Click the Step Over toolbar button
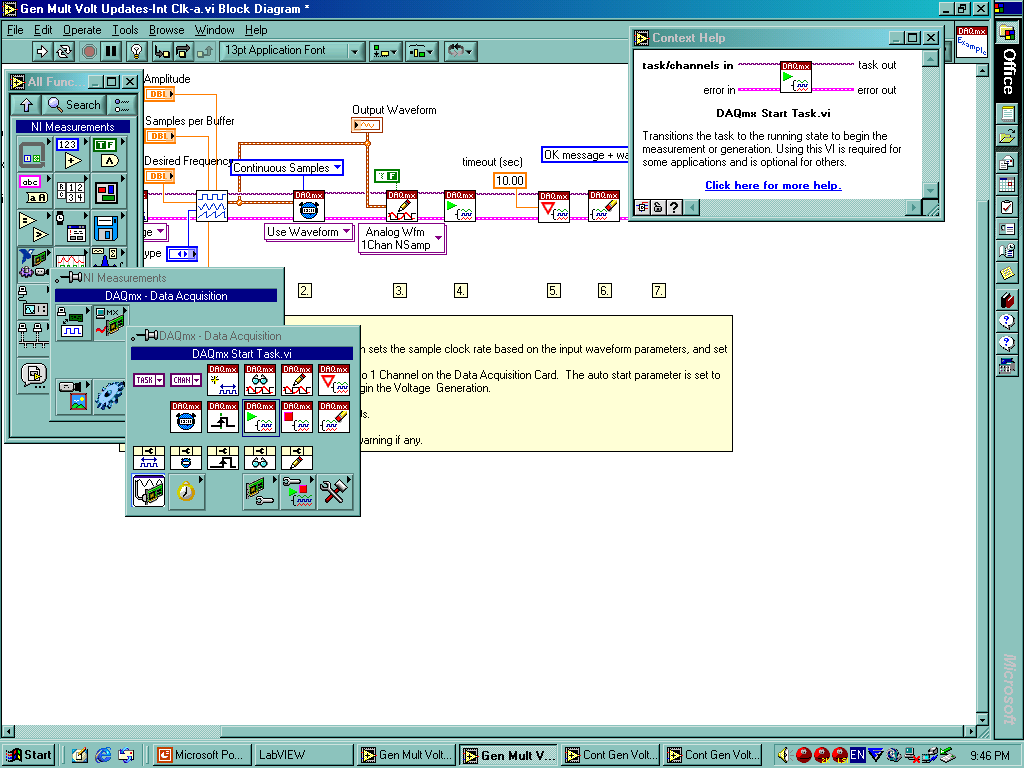This screenshot has width=1024, height=768. pos(183,51)
